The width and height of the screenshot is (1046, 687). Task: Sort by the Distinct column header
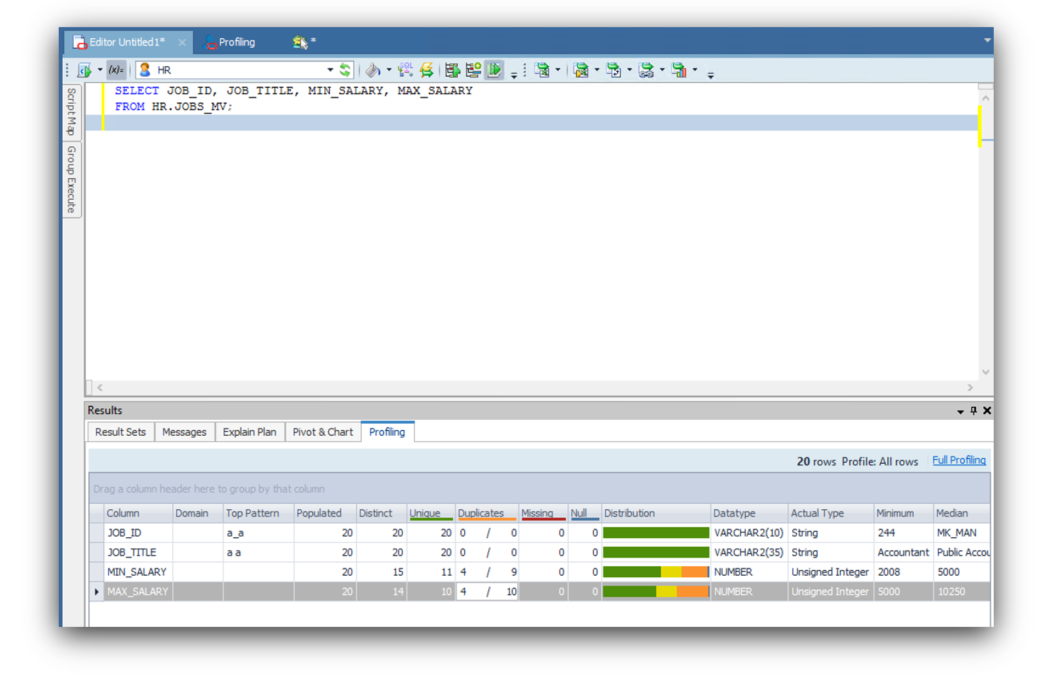coord(376,513)
